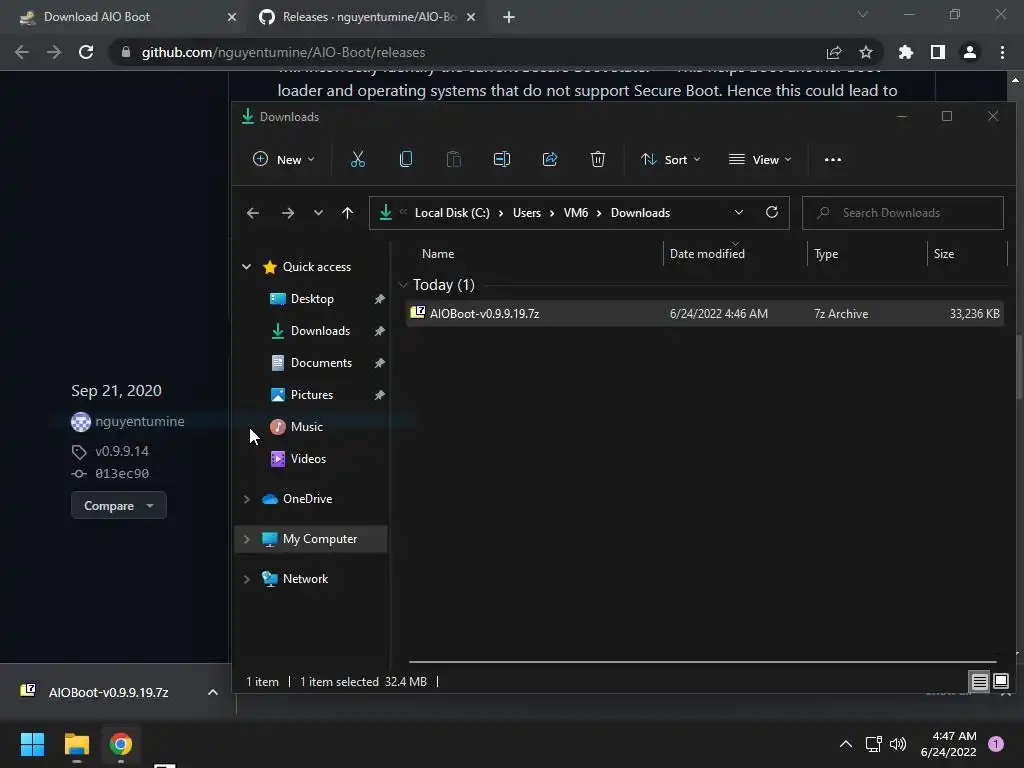Open Chrome profile avatar icon

click(970, 52)
